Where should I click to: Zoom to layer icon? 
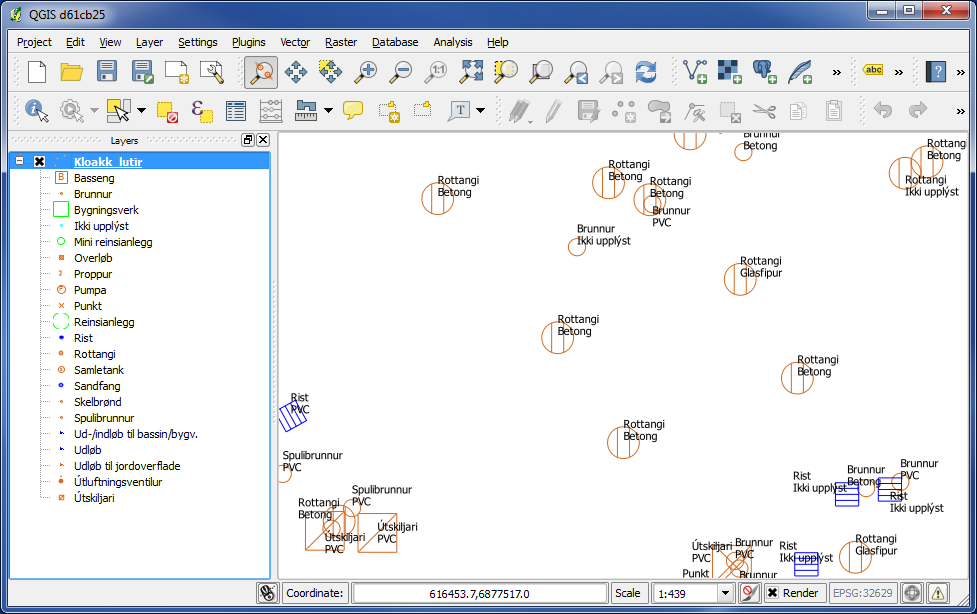point(541,72)
